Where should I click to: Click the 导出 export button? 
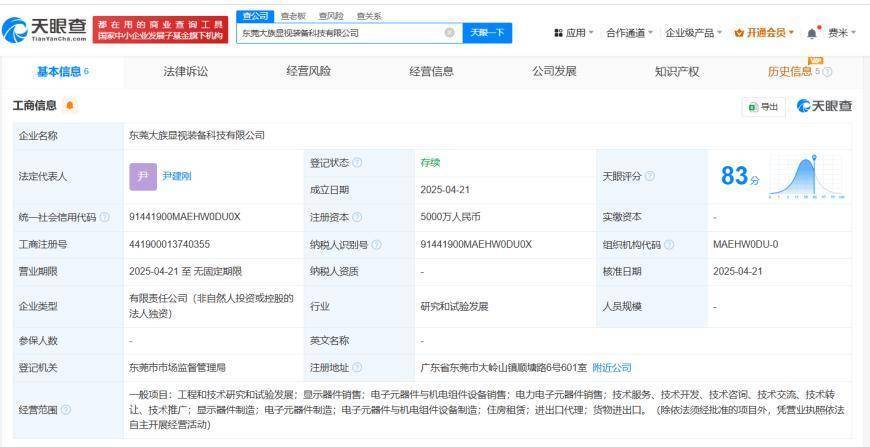click(x=763, y=107)
